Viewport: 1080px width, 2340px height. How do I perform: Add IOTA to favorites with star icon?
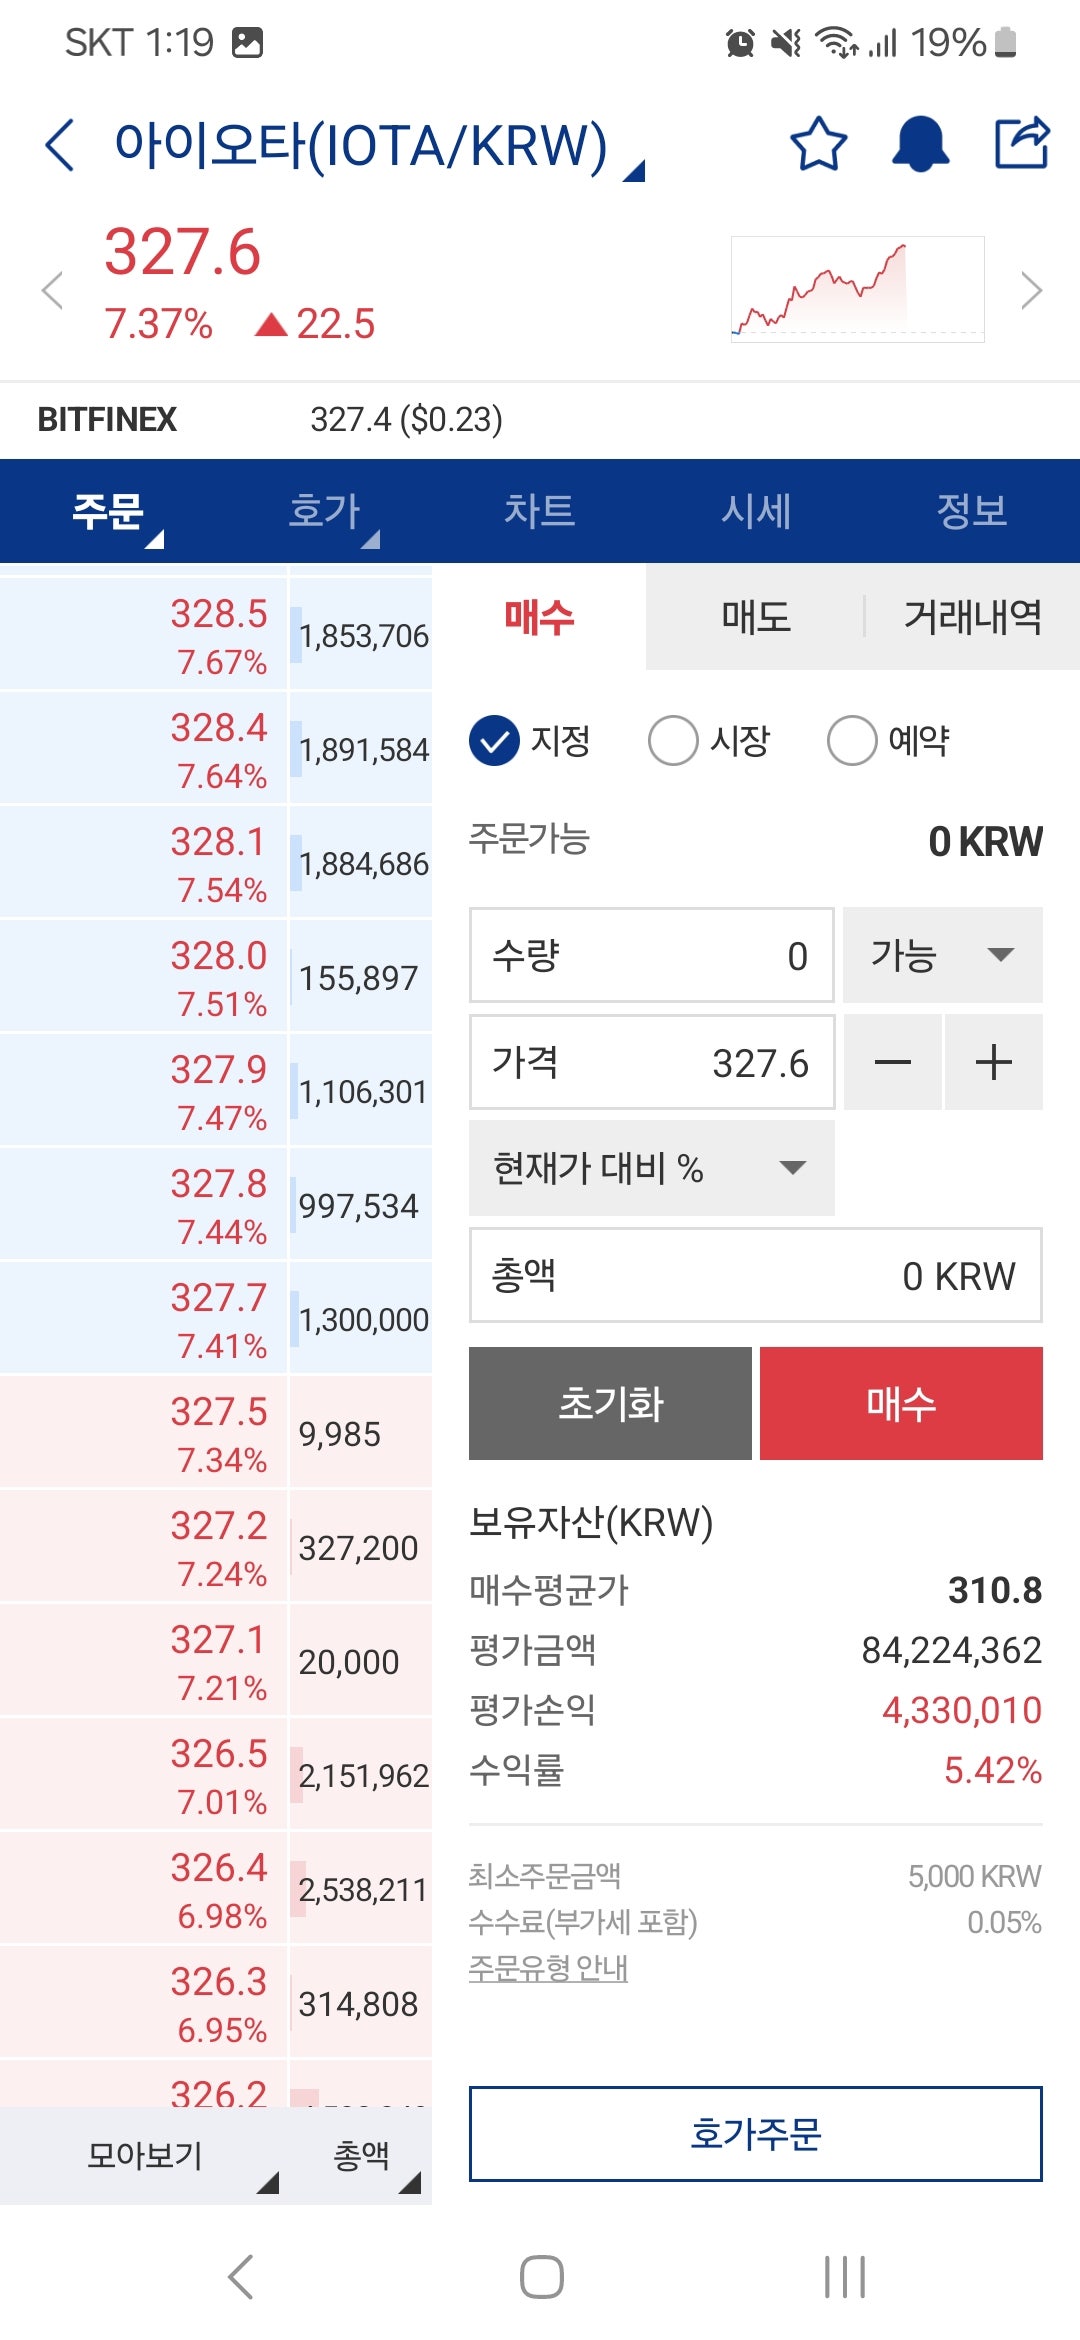tap(818, 145)
